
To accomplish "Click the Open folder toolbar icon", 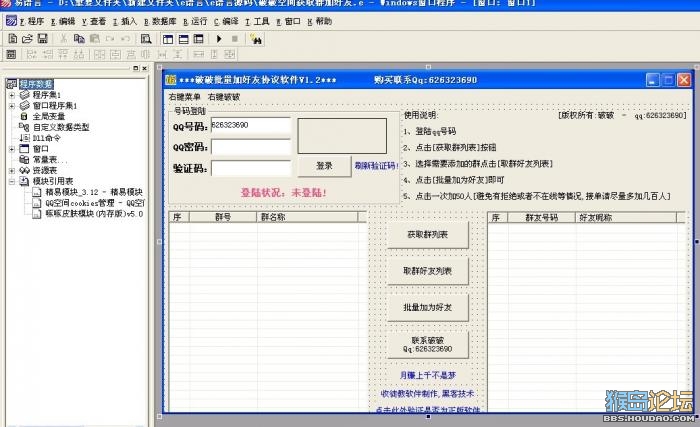I will [x=27, y=39].
